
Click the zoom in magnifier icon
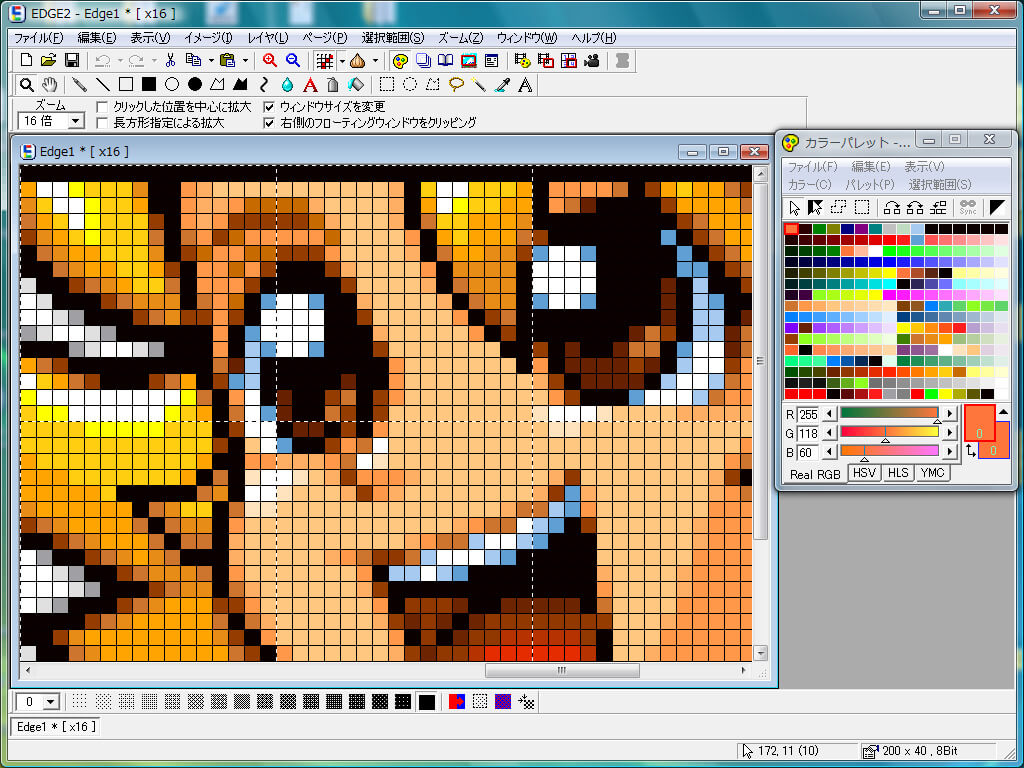269,60
